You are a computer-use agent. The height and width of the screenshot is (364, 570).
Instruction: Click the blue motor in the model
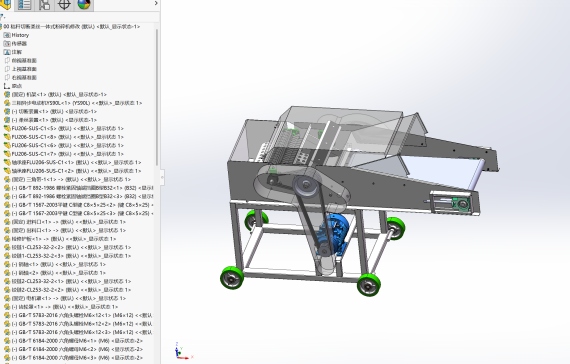pyautogui.click(x=333, y=233)
